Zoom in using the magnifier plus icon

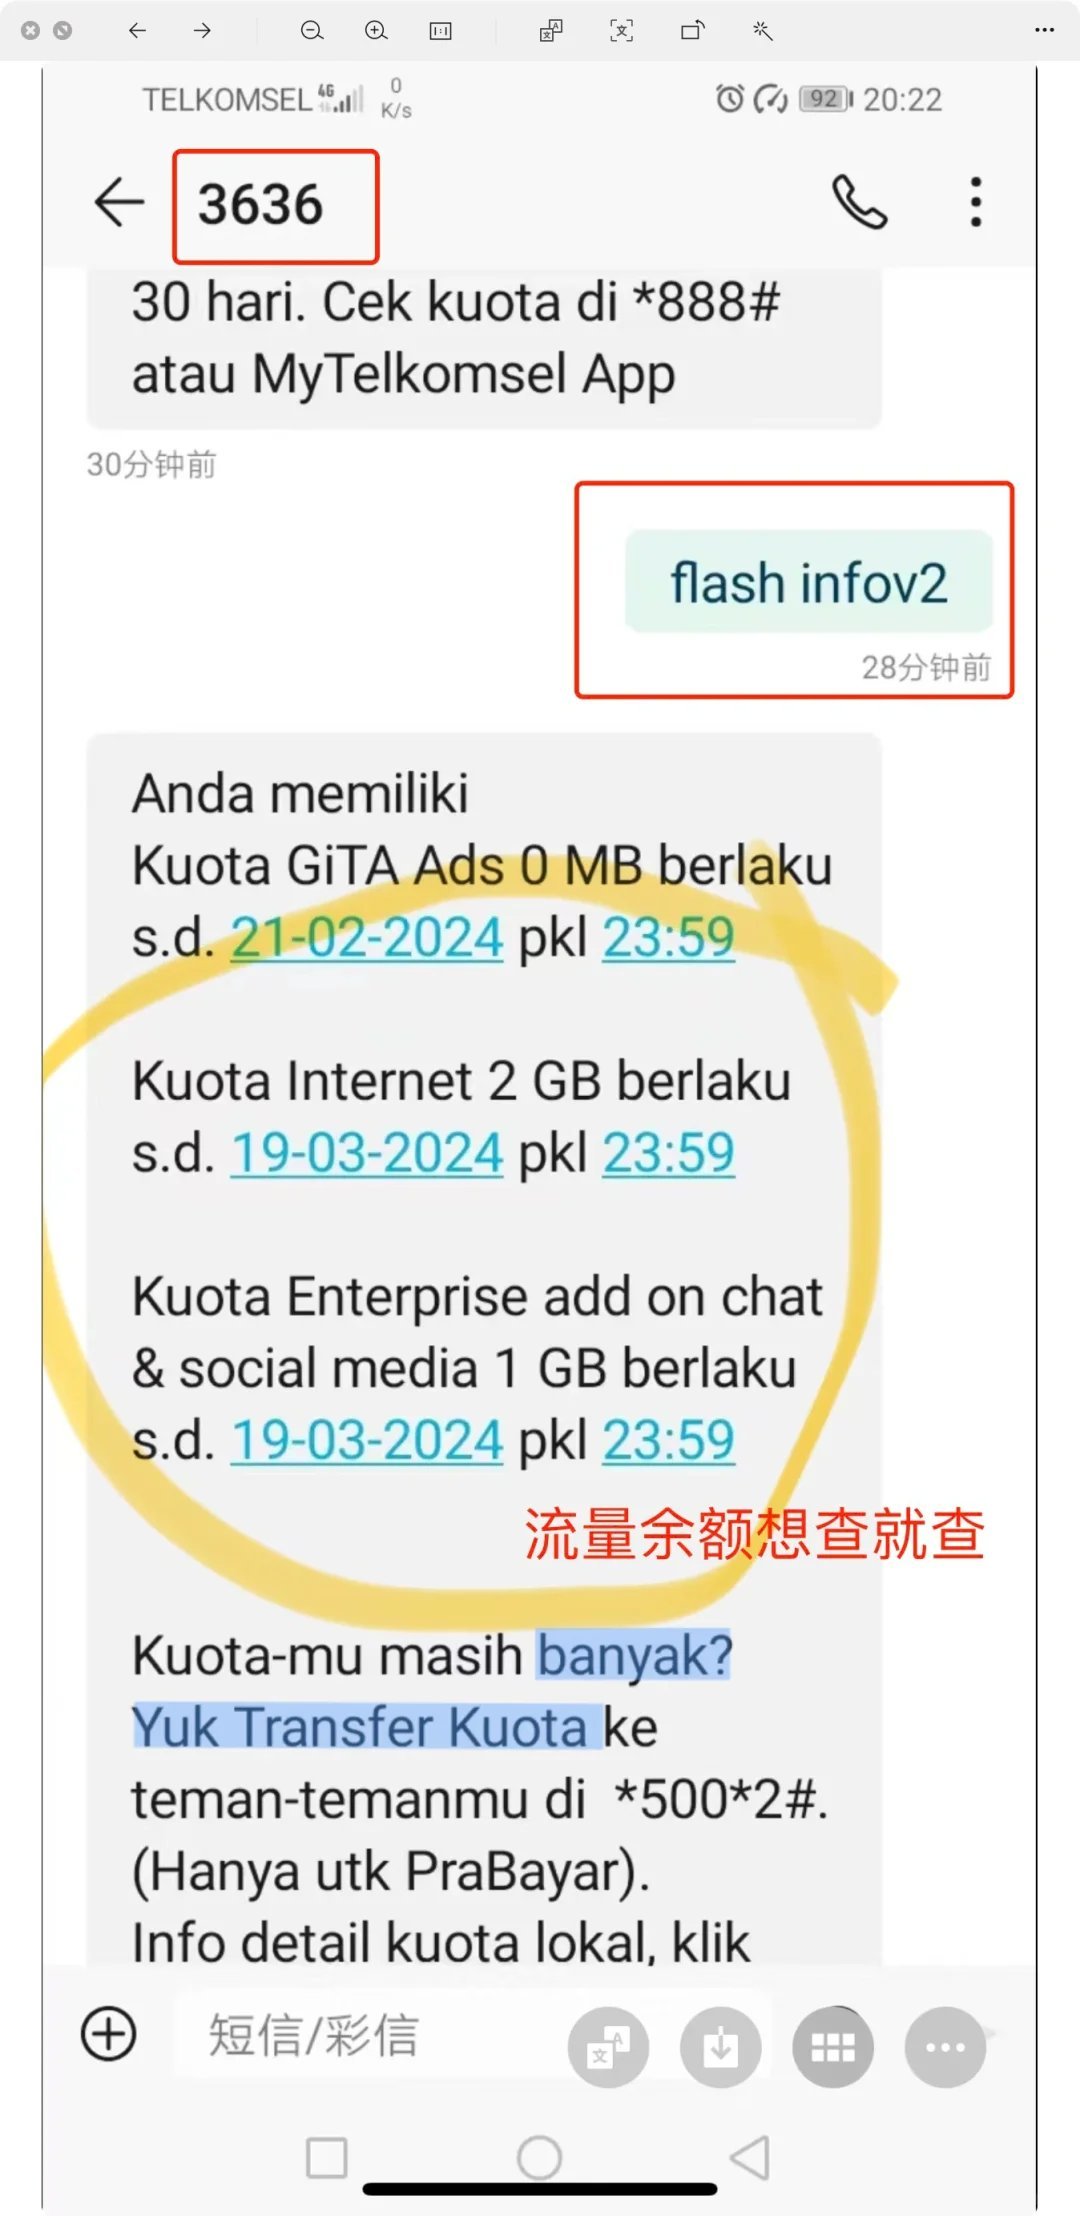[x=376, y=31]
